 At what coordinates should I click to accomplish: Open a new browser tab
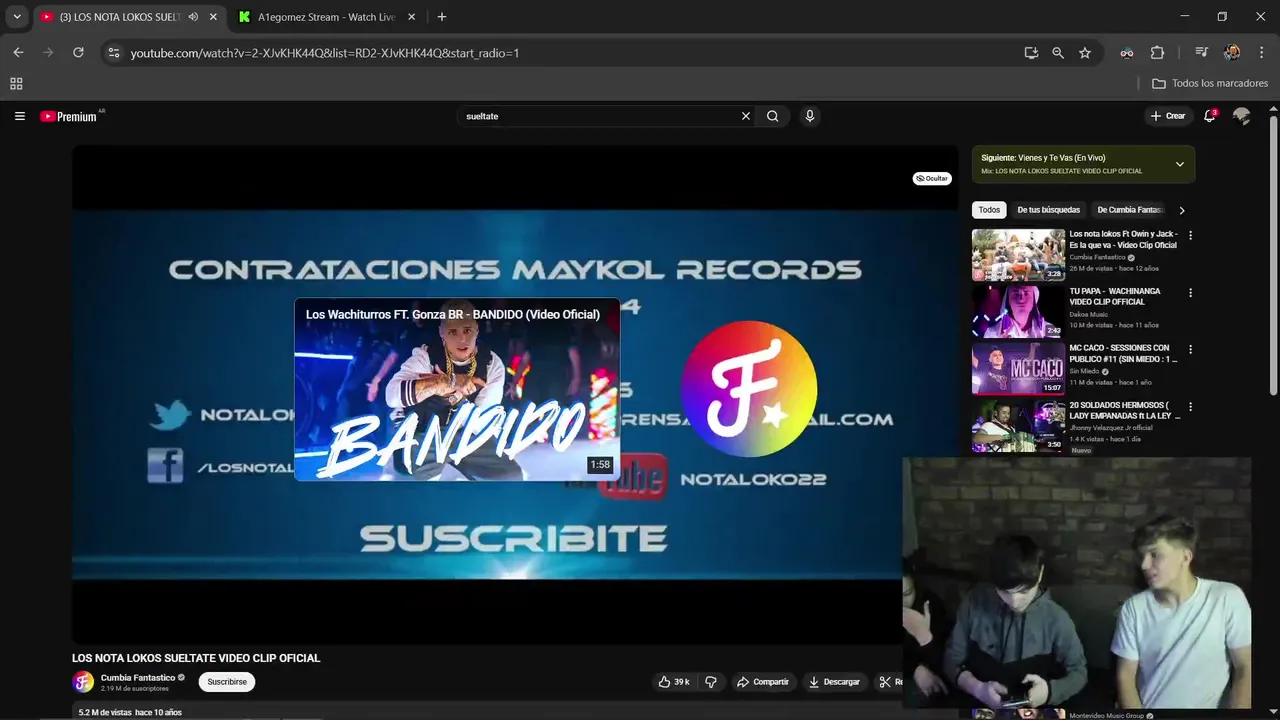(442, 17)
